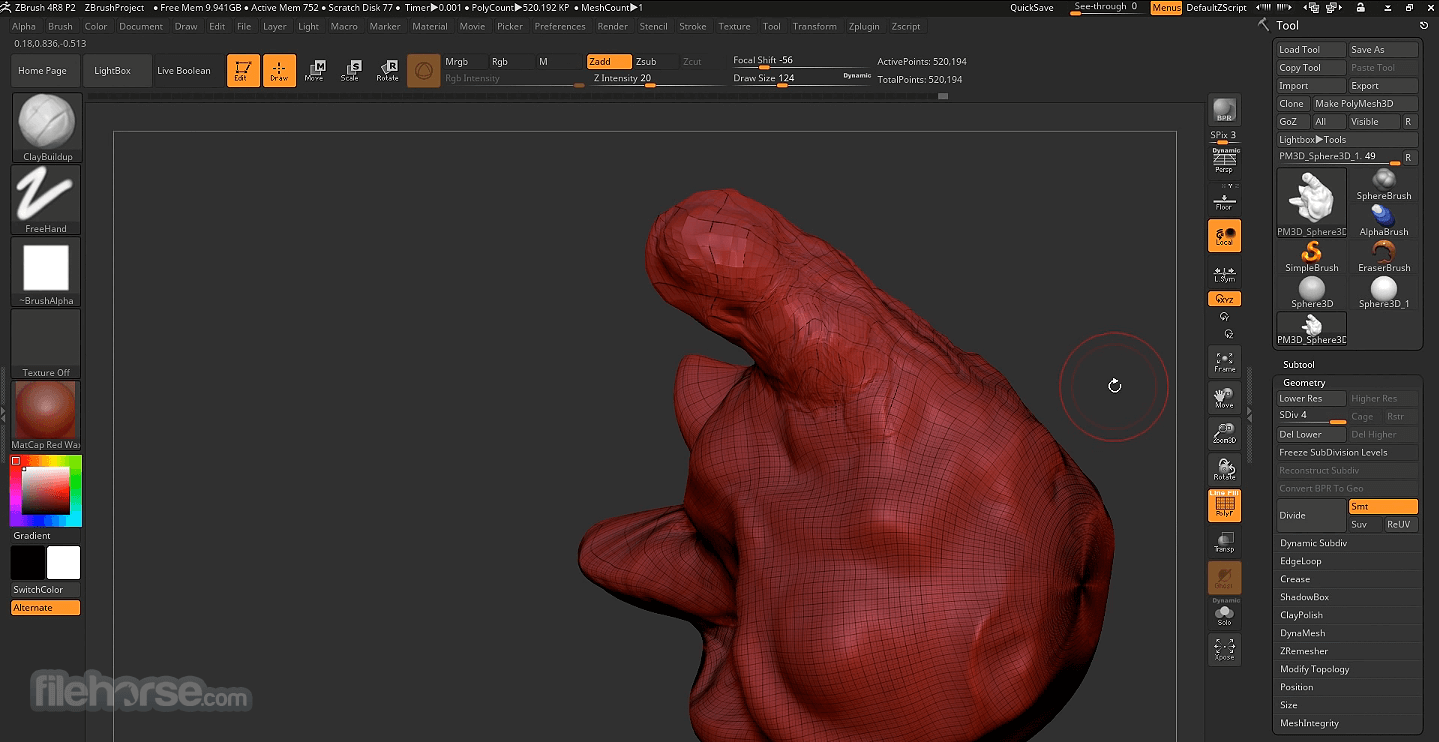Open the Transform menu
The image size is (1439, 742).
(815, 27)
